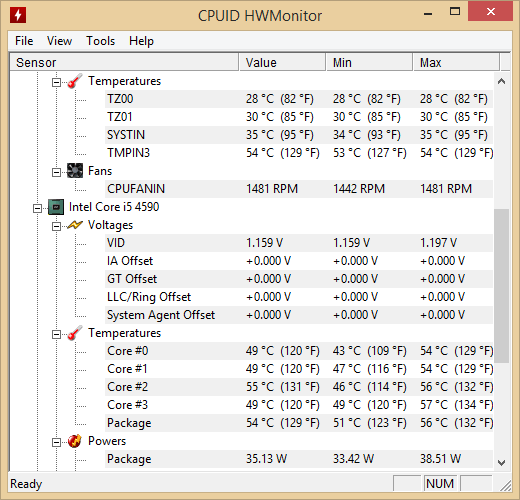
Task: Open the Tools menu
Action: point(100,41)
